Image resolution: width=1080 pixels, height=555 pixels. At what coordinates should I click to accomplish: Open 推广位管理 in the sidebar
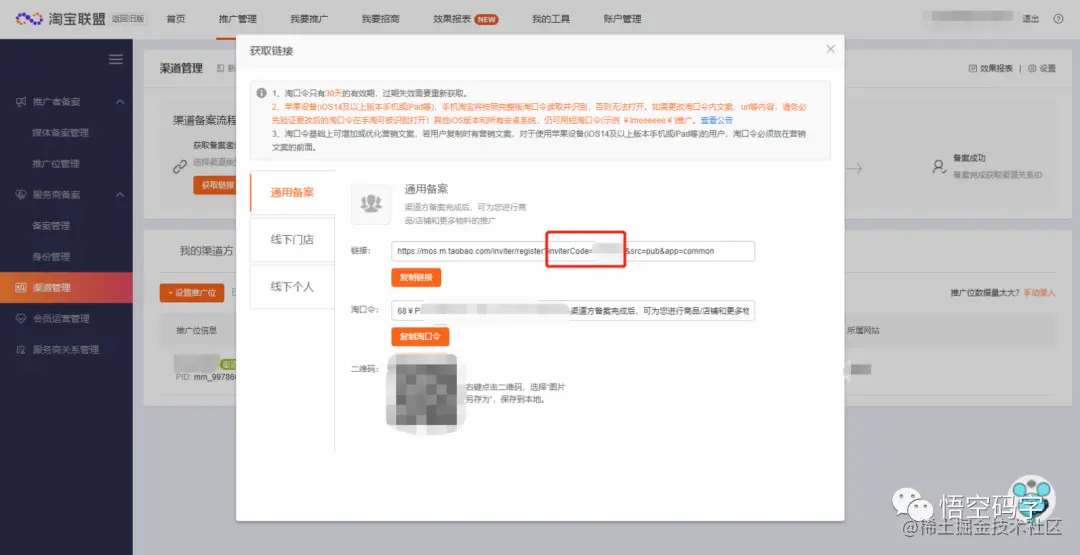pos(56,164)
